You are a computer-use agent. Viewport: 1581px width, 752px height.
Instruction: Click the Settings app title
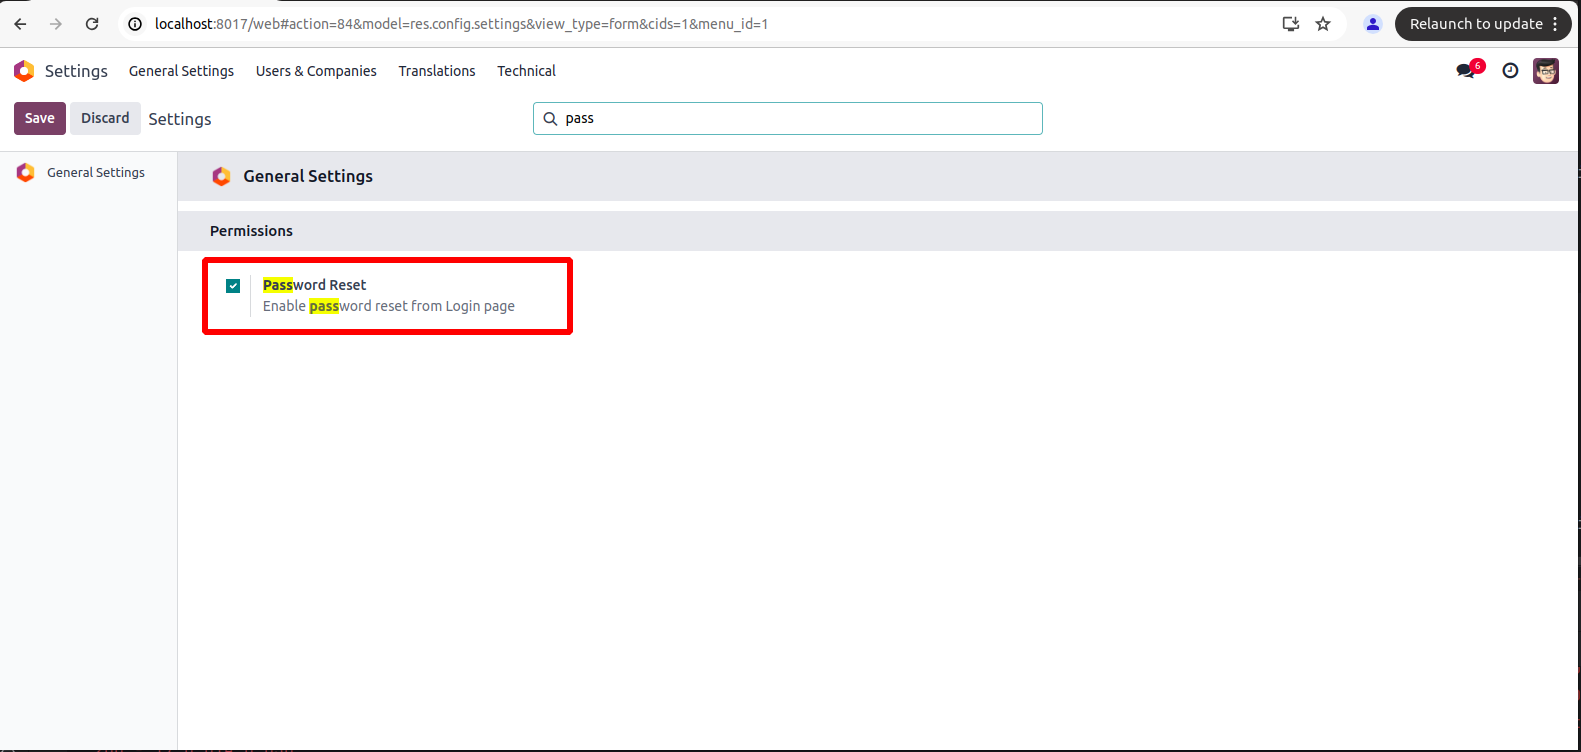click(76, 71)
